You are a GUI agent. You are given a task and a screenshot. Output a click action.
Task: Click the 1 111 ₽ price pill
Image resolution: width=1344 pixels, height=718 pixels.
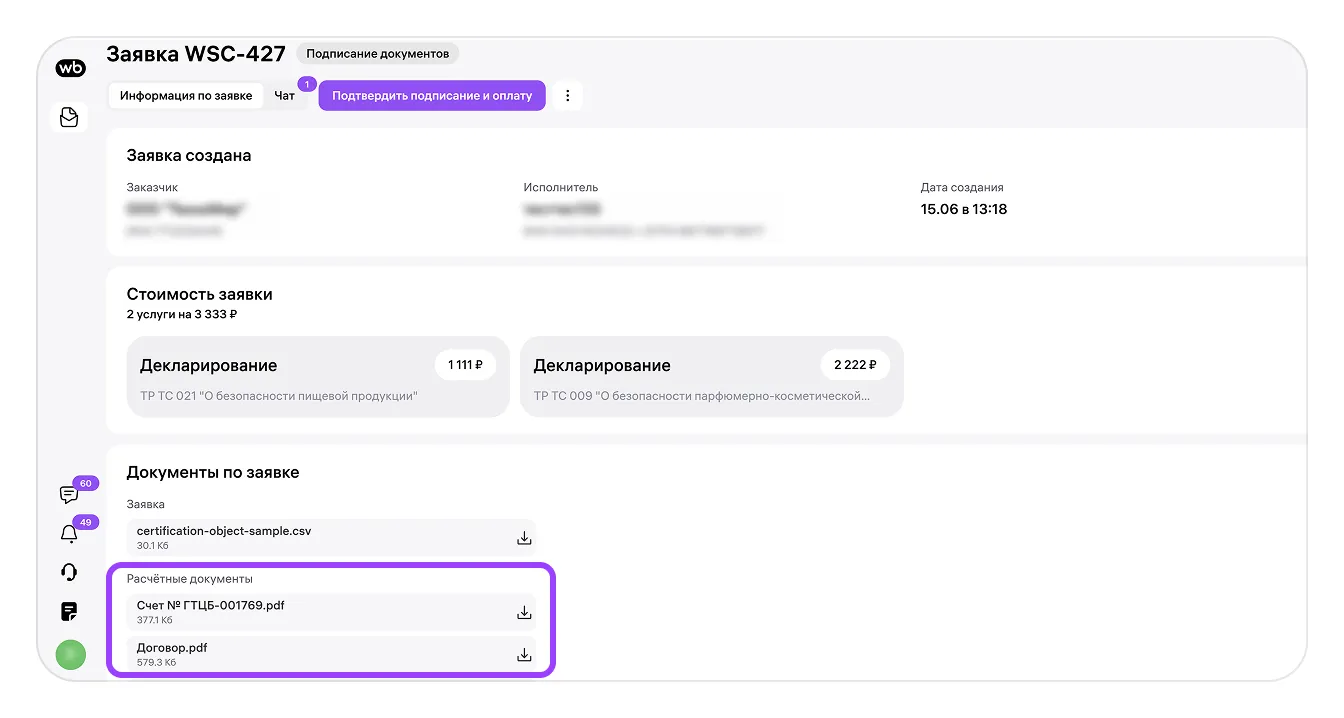pyautogui.click(x=466, y=365)
